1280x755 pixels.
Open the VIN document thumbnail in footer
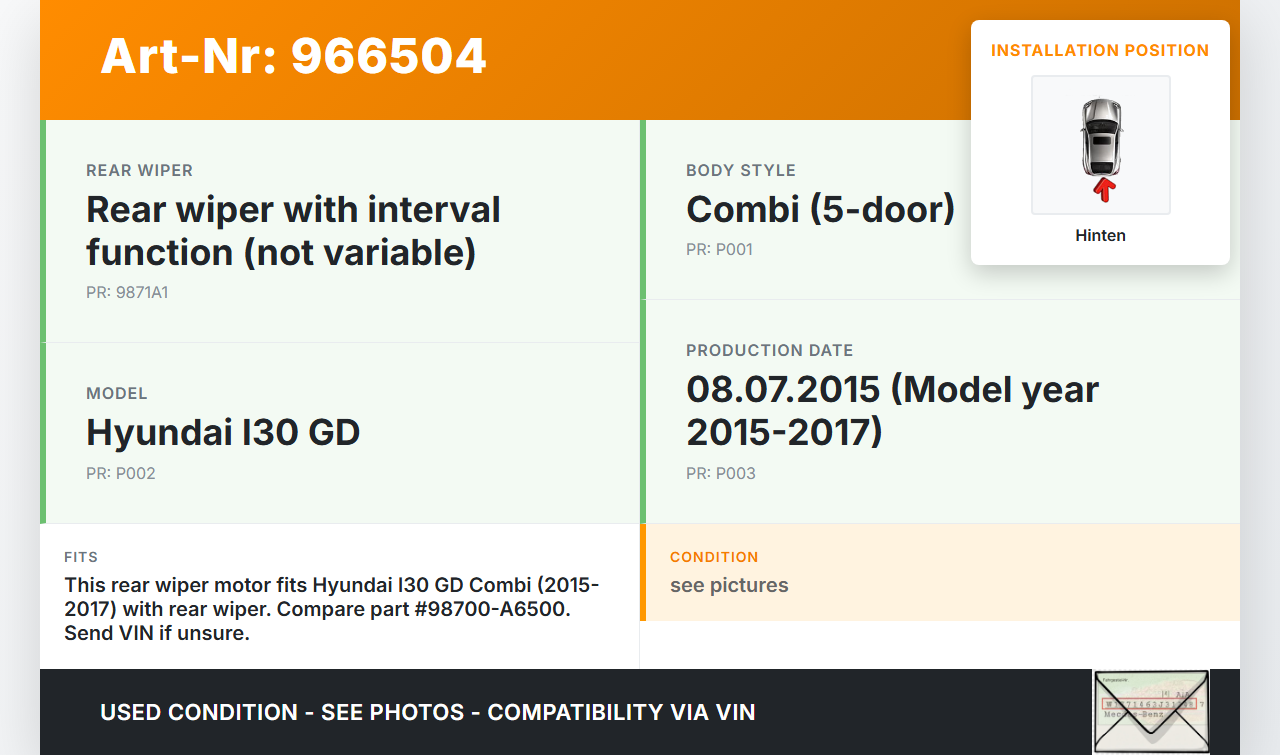click(1151, 712)
